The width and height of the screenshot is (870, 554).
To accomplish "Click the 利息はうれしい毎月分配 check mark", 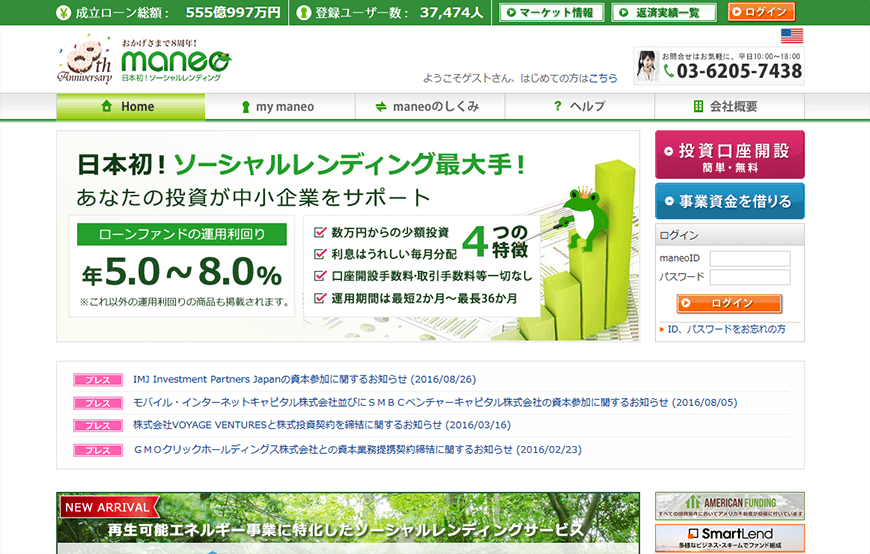I will click(x=320, y=254).
